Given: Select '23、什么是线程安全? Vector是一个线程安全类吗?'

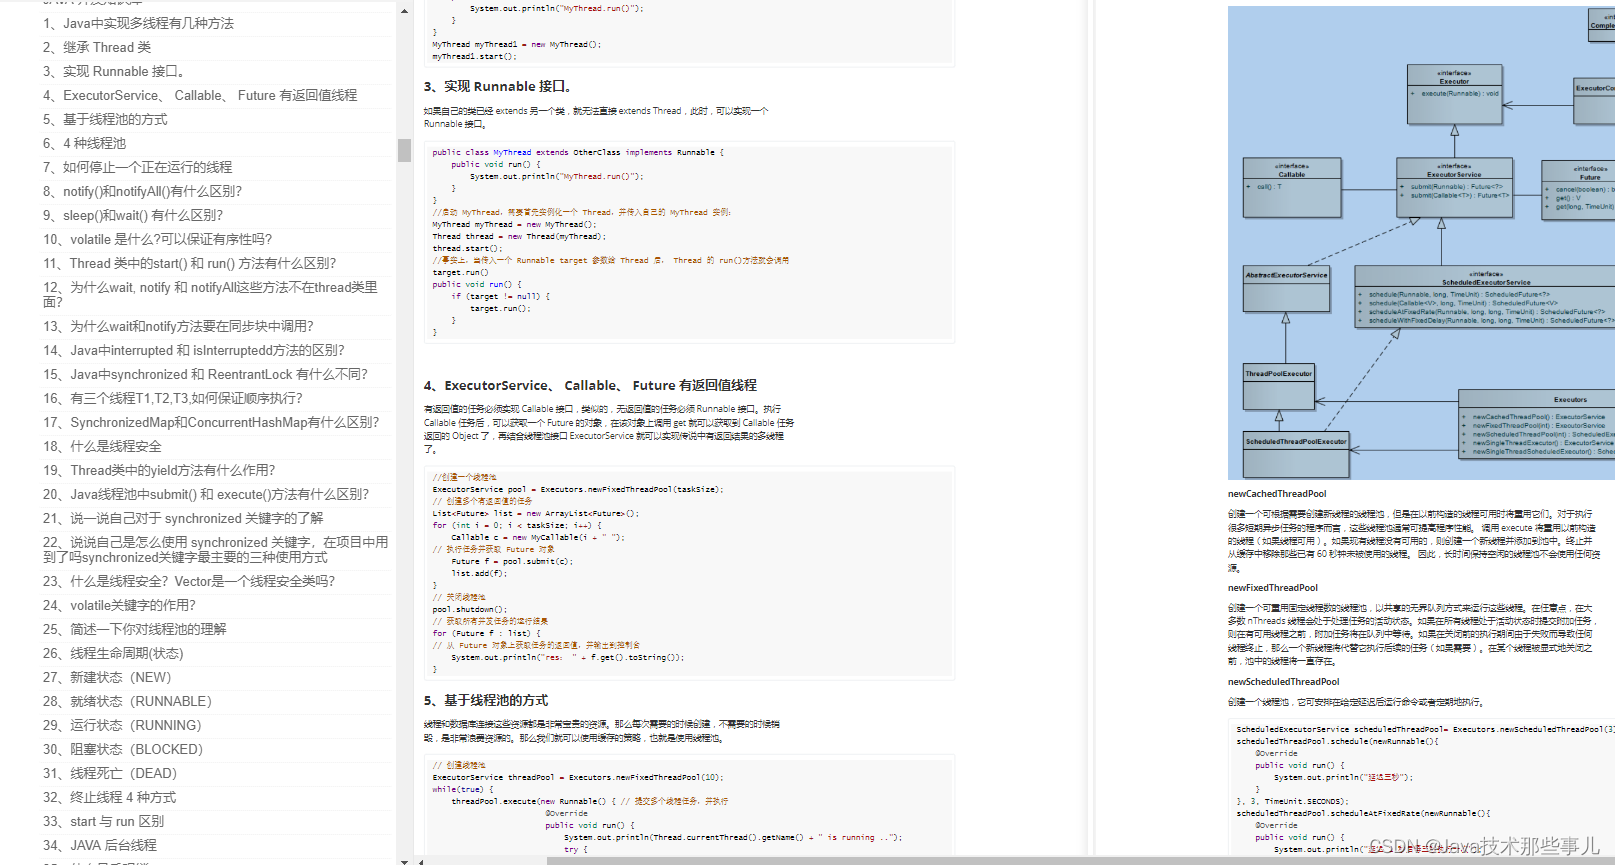Looking at the screenshot, I should (x=189, y=581).
